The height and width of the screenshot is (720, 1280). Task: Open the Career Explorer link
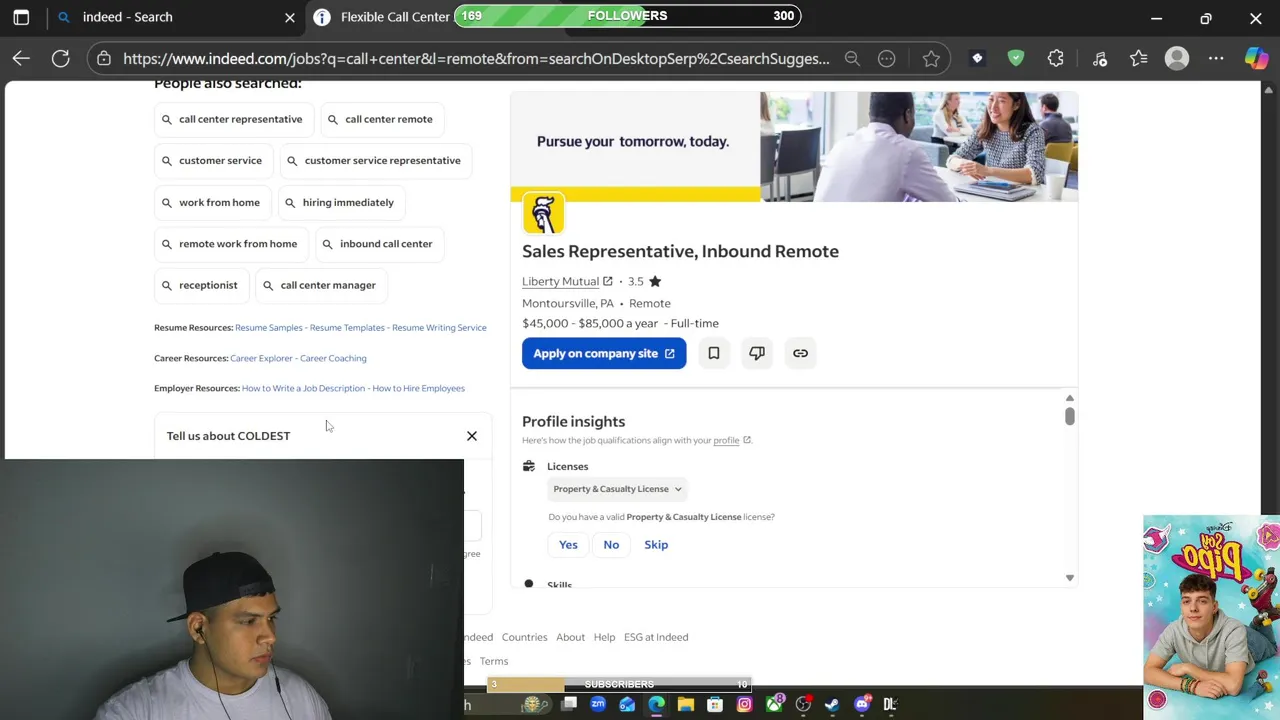point(261,358)
